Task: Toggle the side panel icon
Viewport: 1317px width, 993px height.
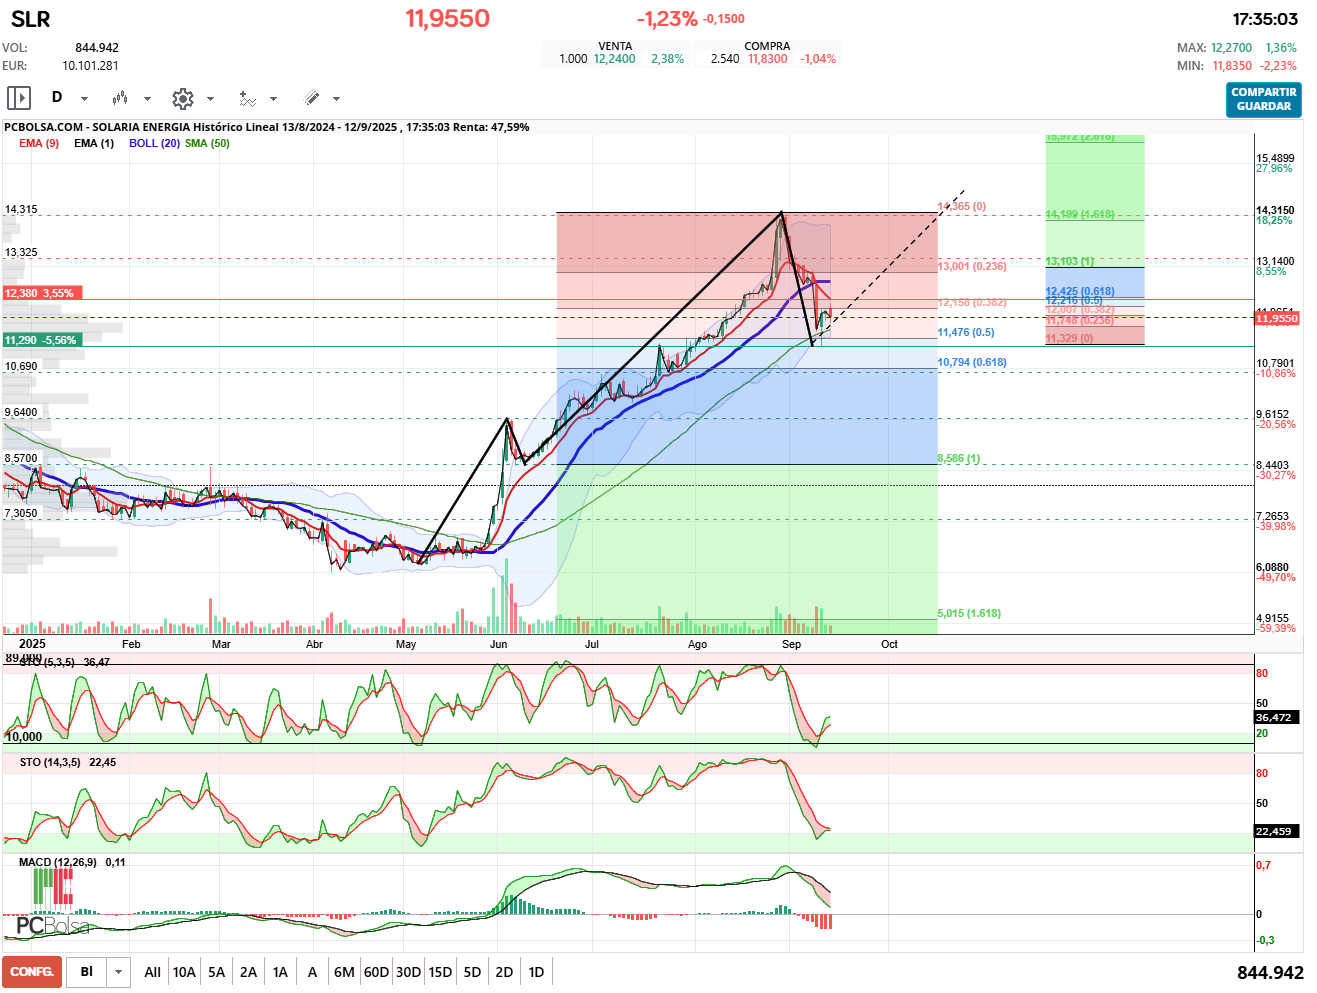Action: coord(19,98)
